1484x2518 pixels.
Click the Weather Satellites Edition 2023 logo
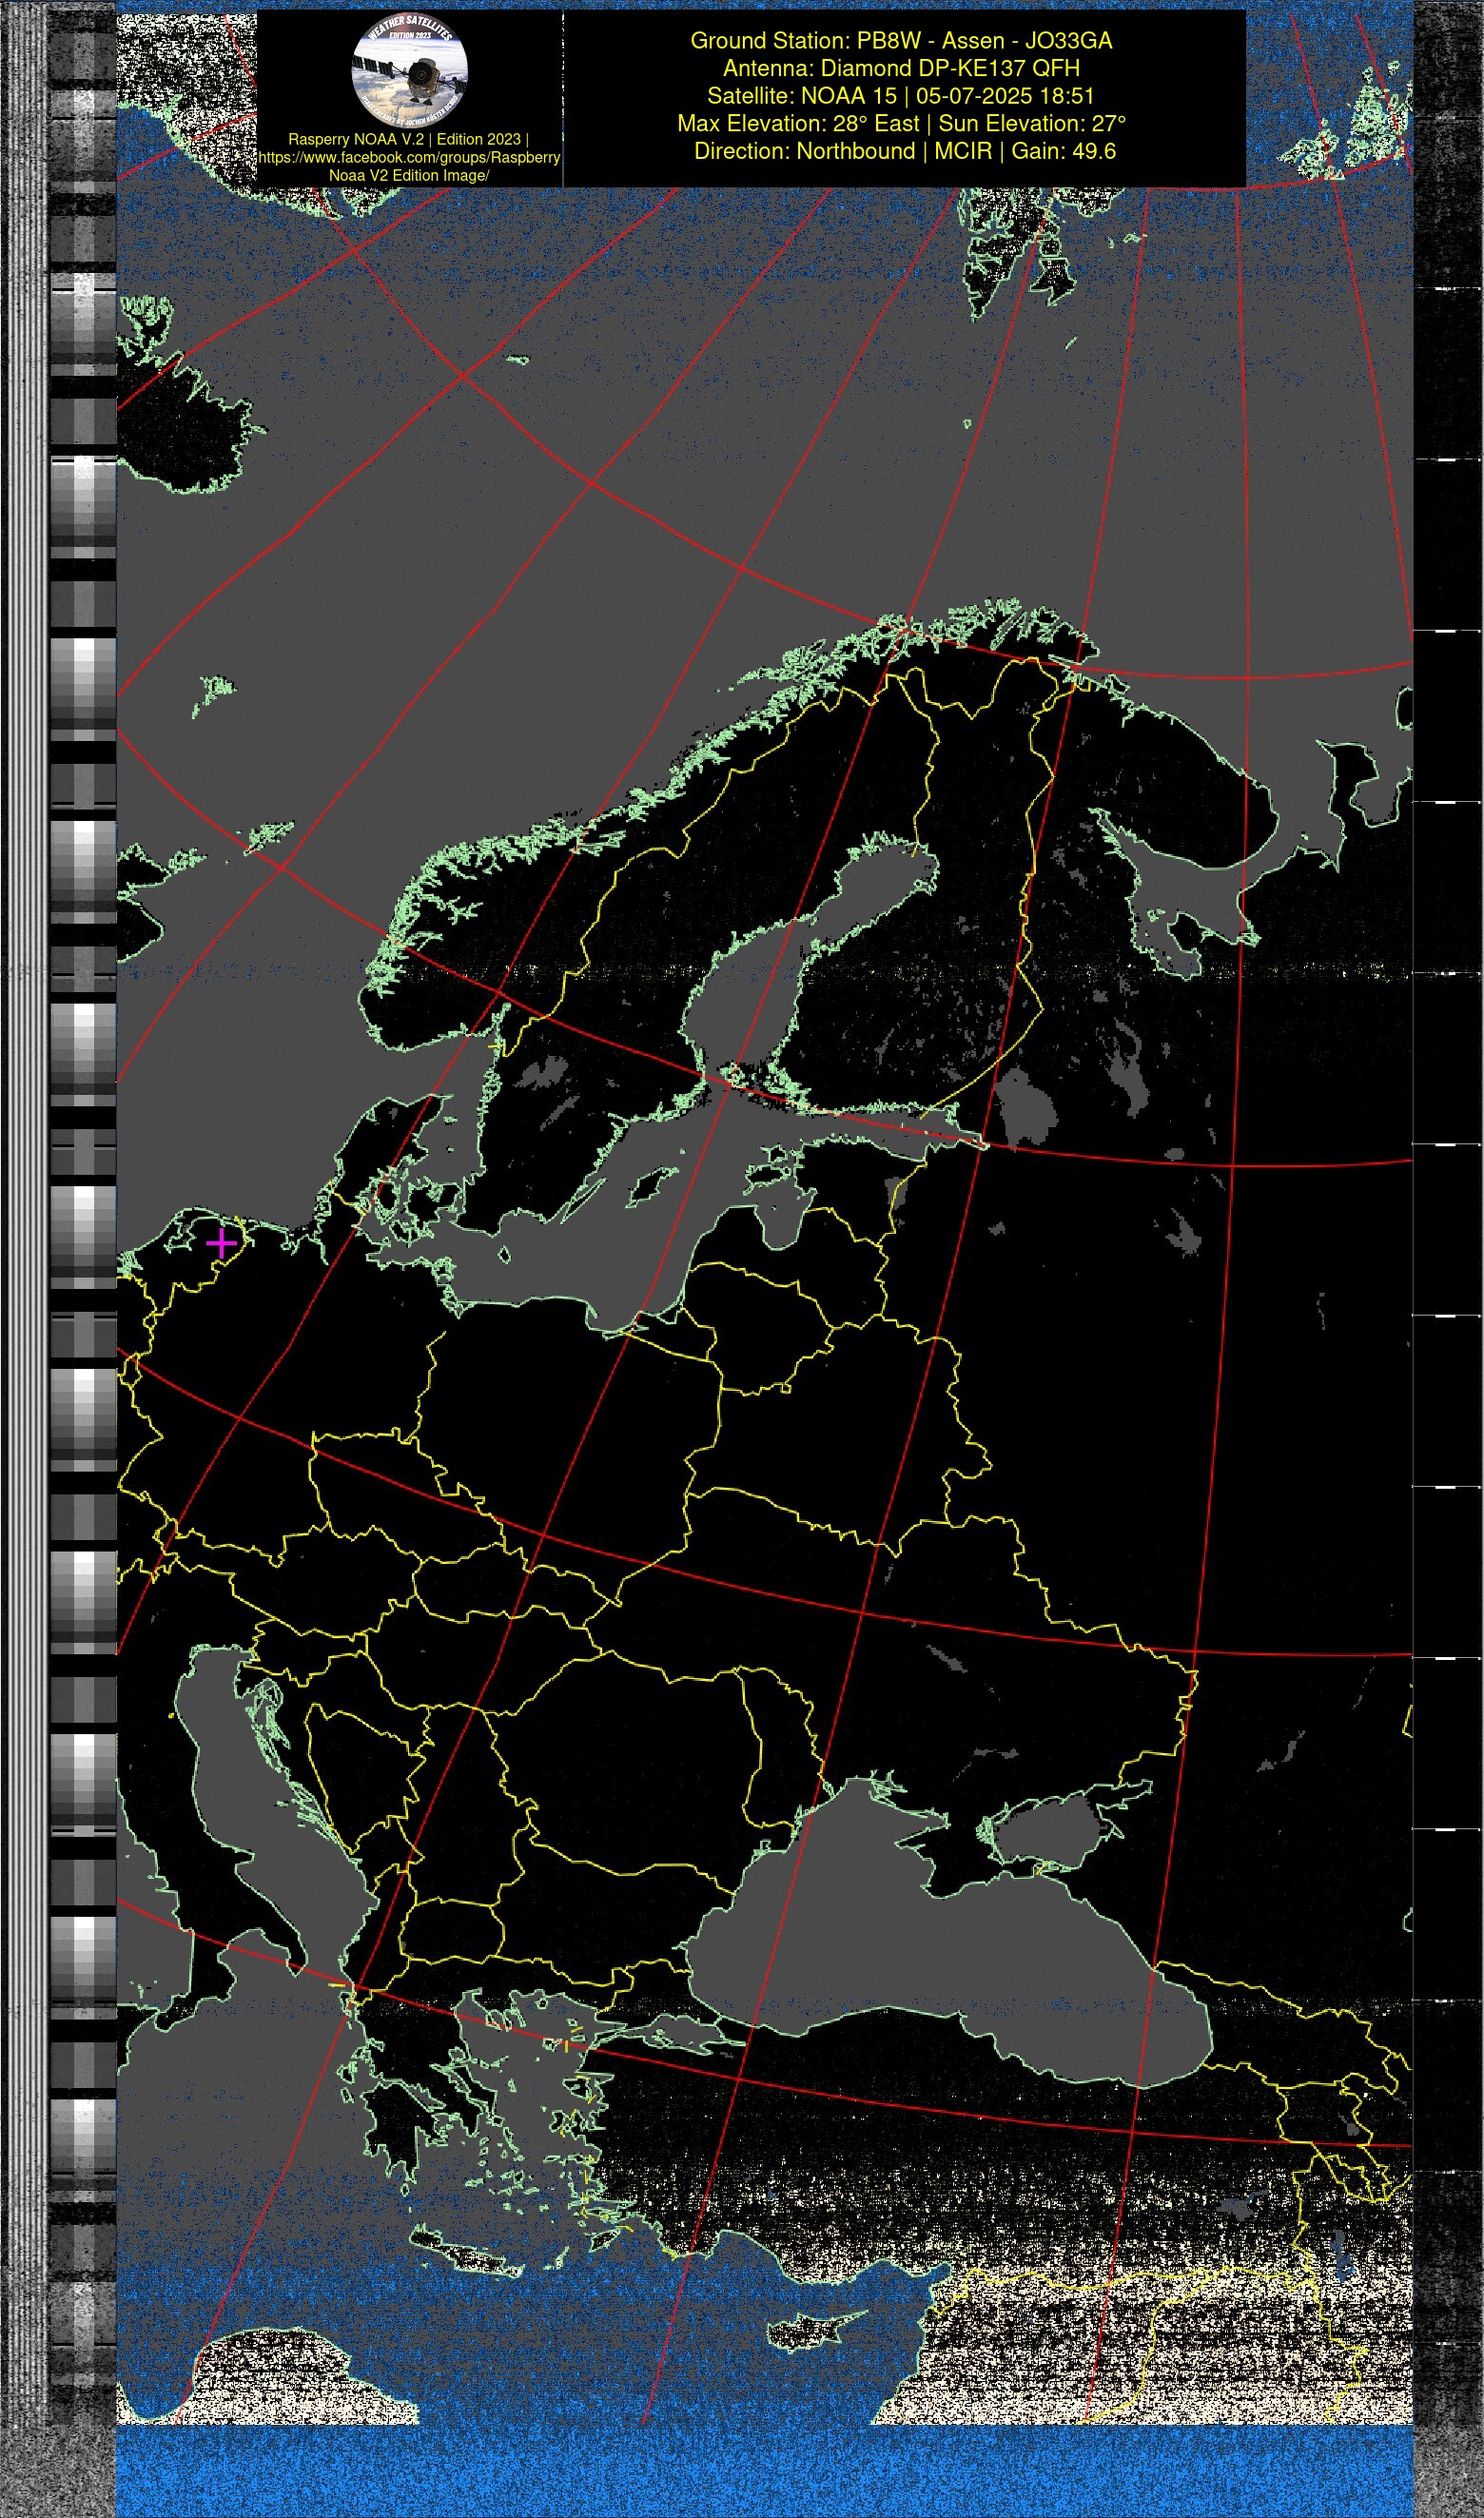(x=410, y=71)
